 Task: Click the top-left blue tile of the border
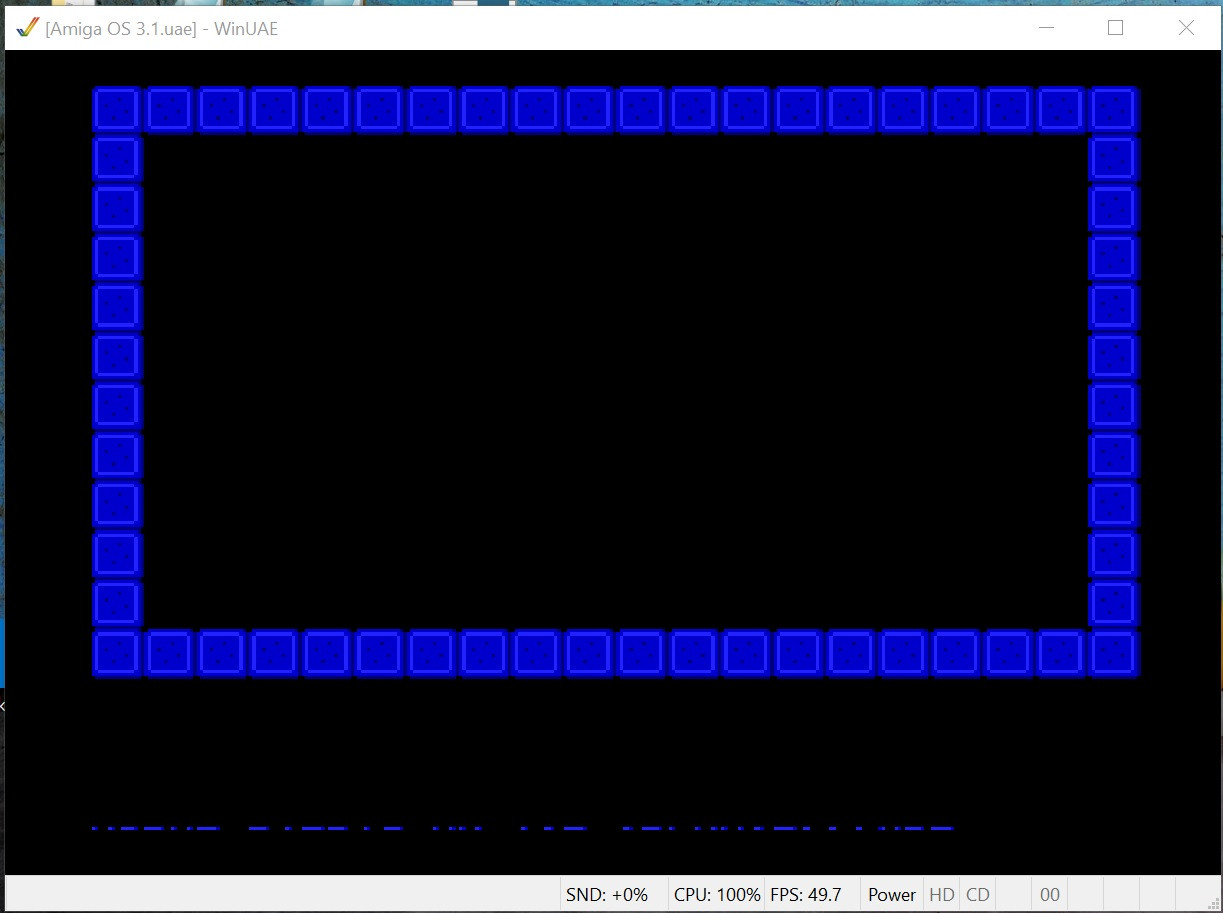click(117, 109)
